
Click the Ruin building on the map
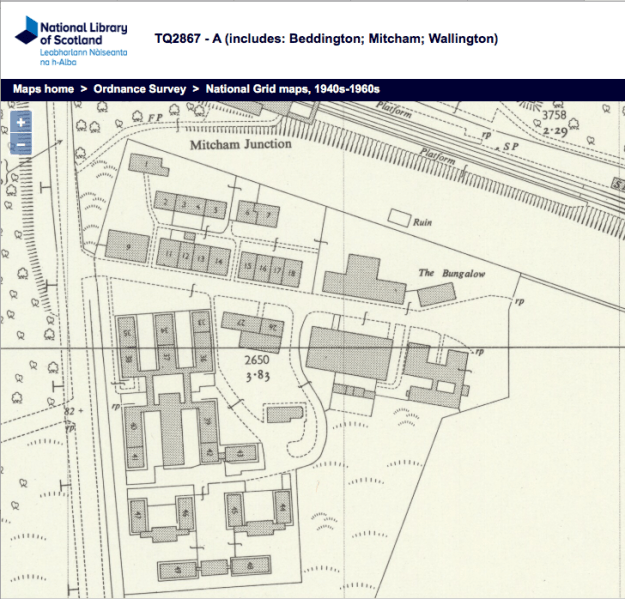click(399, 217)
